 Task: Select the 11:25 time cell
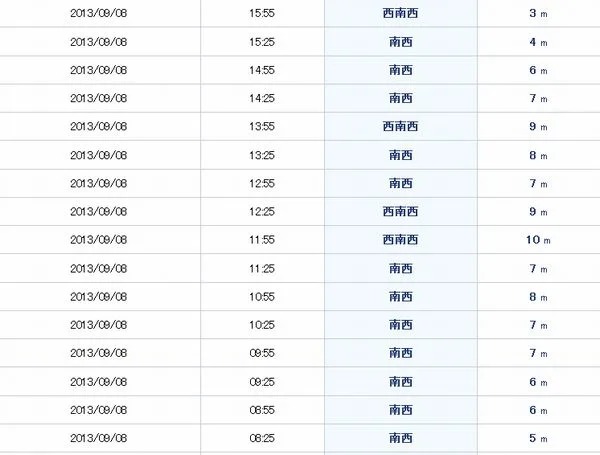point(262,269)
